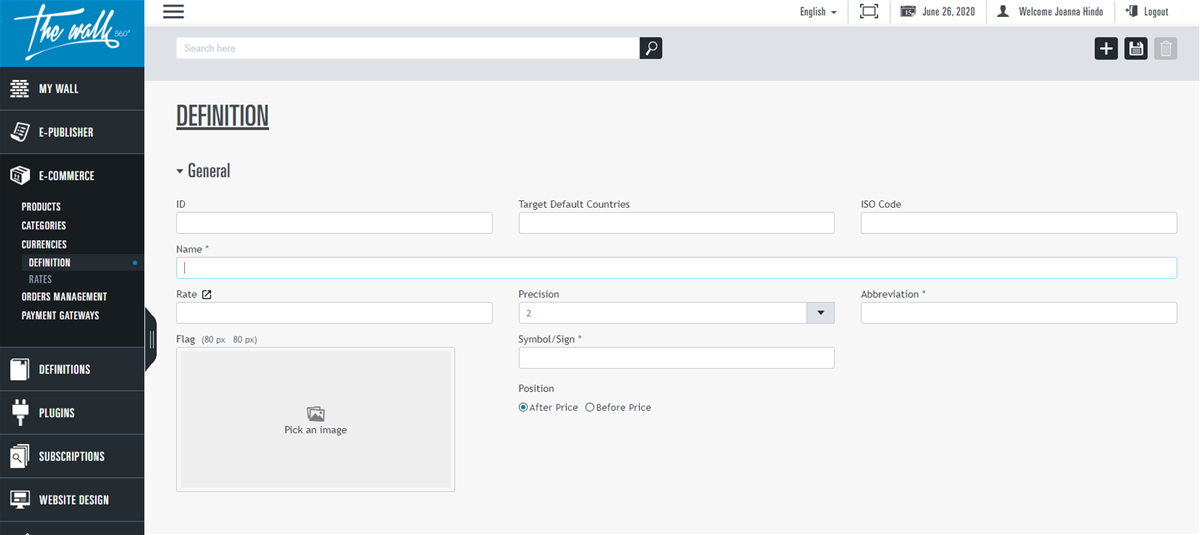Click the logout door icon
The height and width of the screenshot is (535, 1200).
[x=1131, y=11]
